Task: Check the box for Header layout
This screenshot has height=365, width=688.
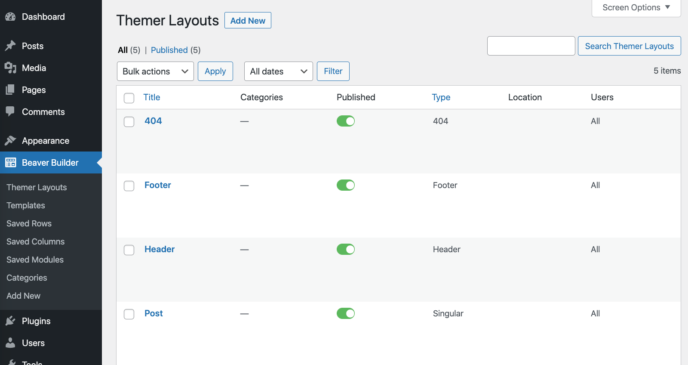Action: pos(129,250)
